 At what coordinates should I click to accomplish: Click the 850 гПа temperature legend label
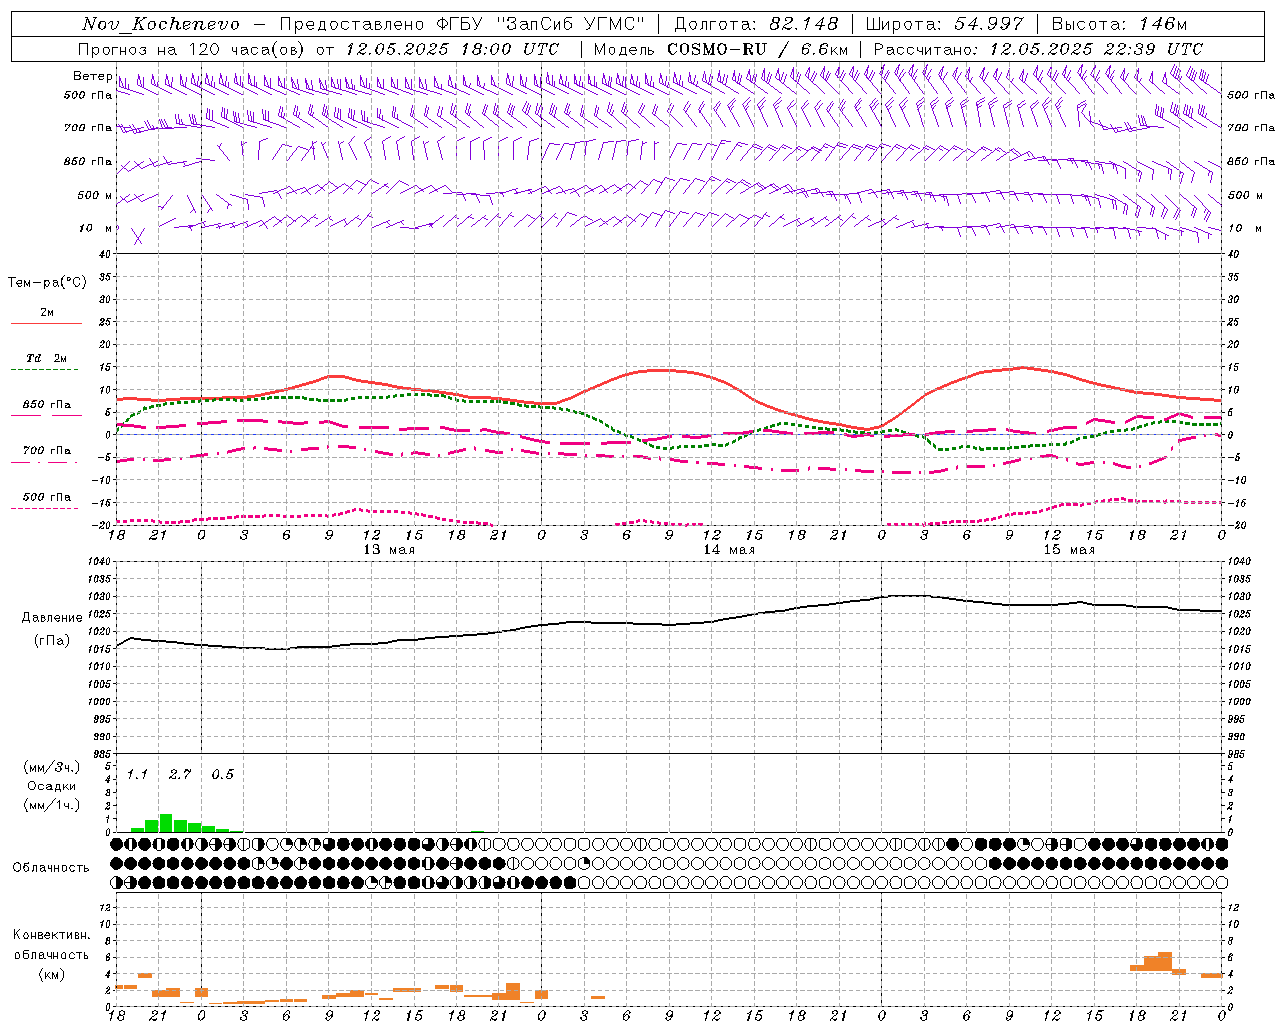pos(47,405)
